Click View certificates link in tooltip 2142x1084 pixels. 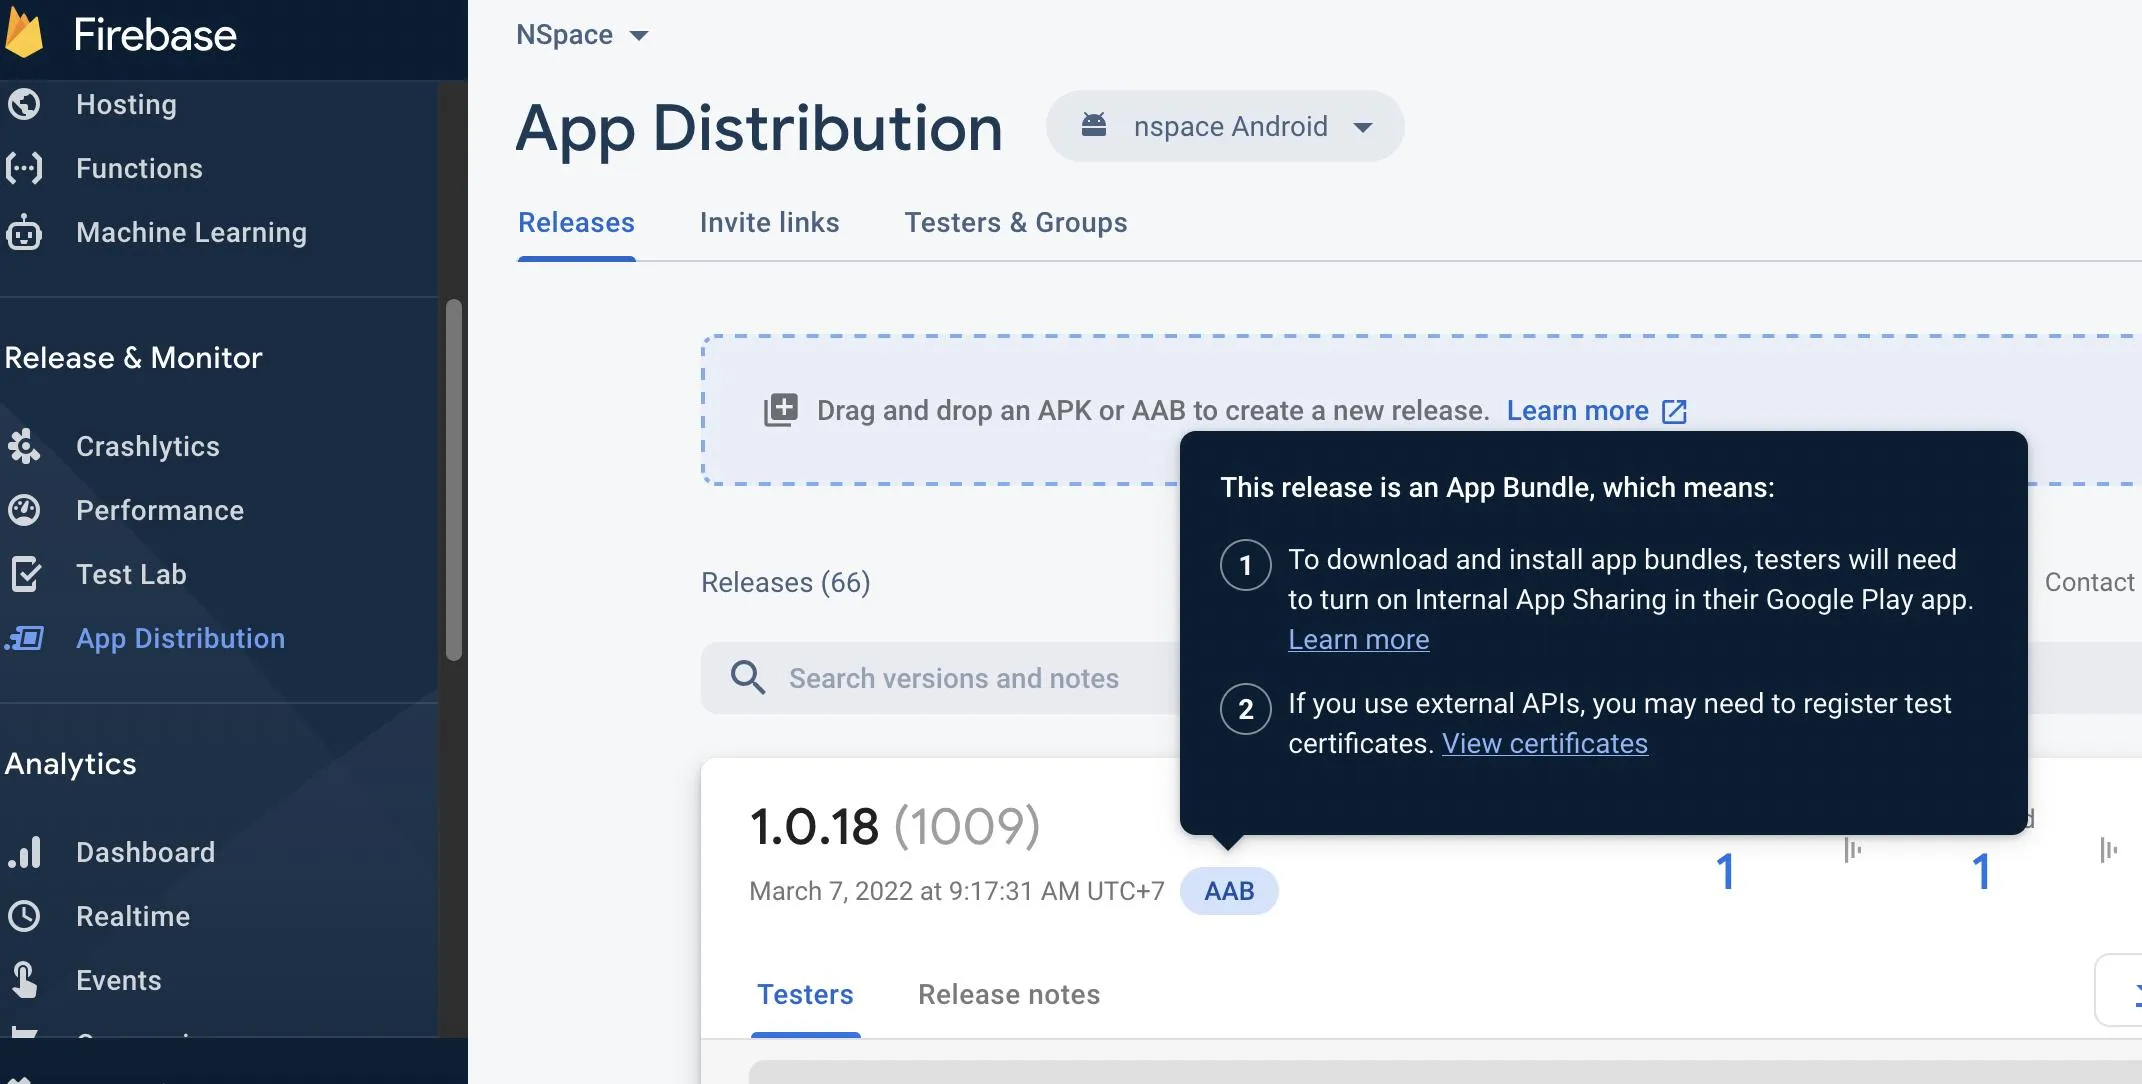point(1544,743)
